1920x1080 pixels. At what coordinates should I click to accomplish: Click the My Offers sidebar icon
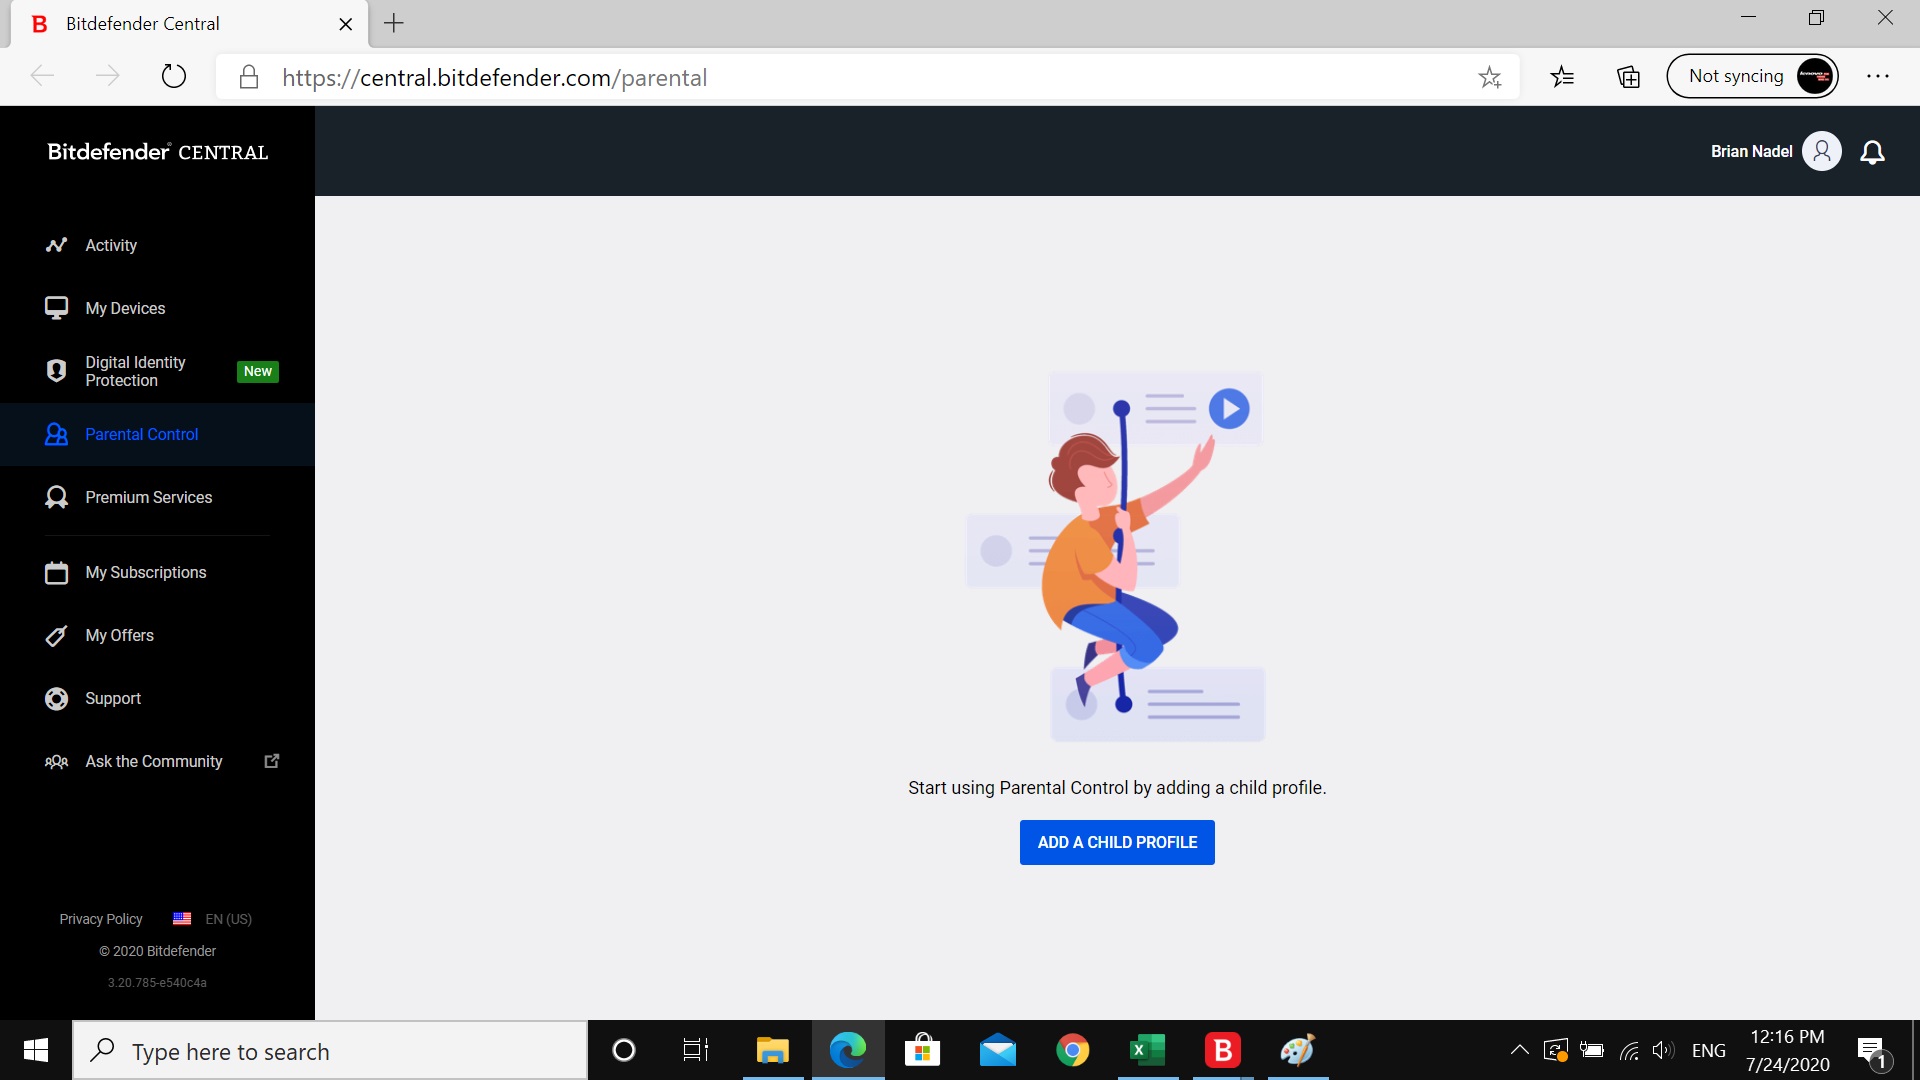54,636
